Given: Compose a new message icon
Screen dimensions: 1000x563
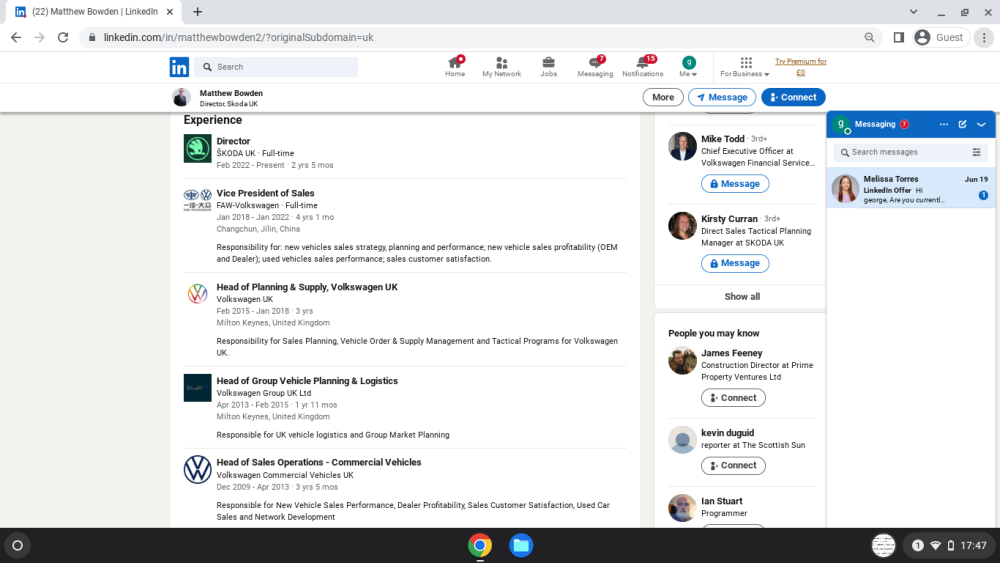Looking at the screenshot, I should [x=962, y=124].
